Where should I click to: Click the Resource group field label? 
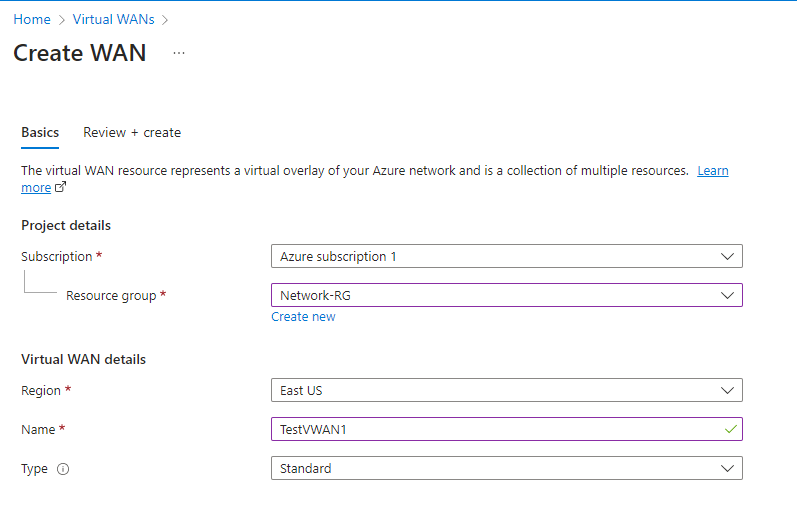point(111,296)
